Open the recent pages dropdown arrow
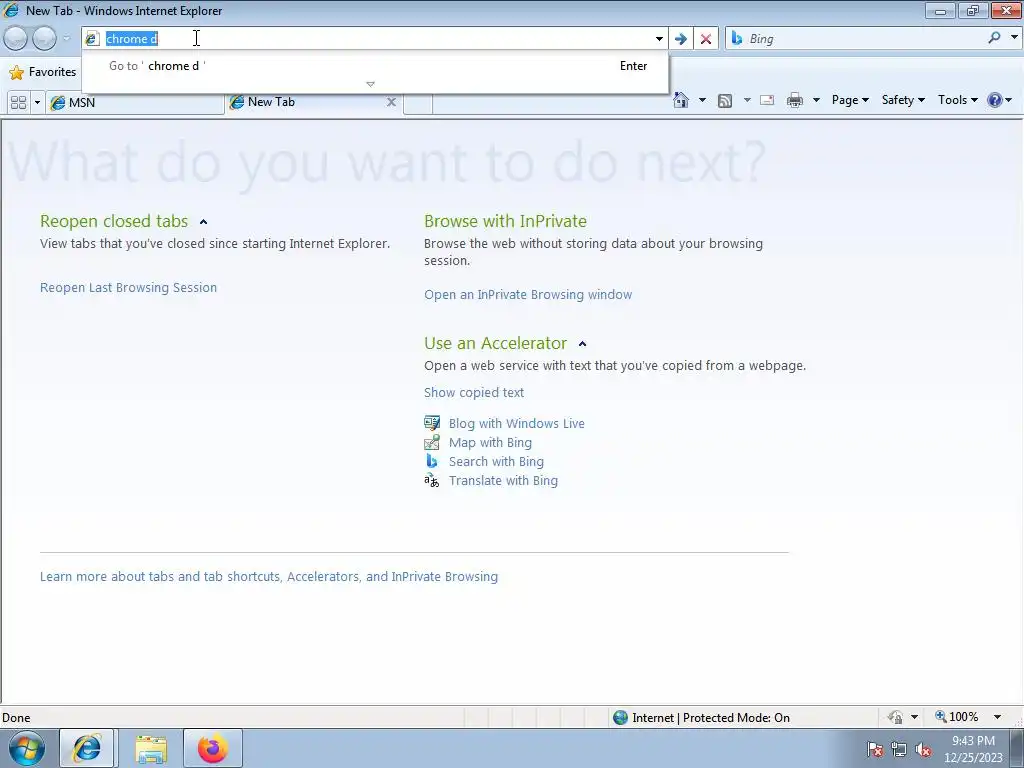 pyautogui.click(x=67, y=39)
